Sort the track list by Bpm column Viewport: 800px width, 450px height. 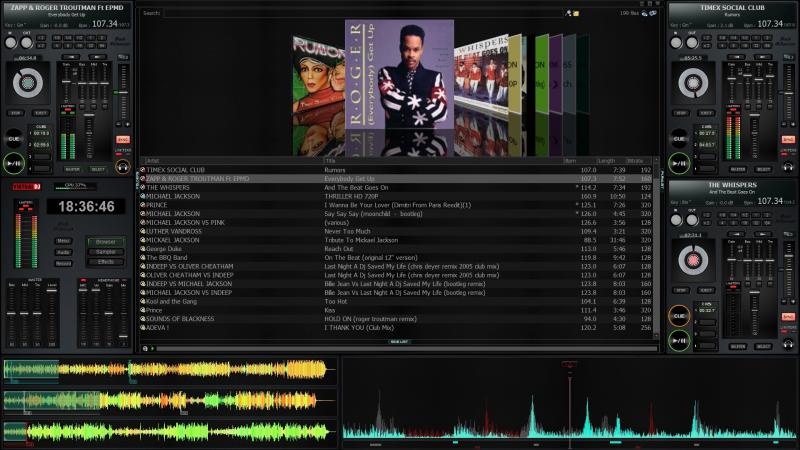tap(571, 160)
